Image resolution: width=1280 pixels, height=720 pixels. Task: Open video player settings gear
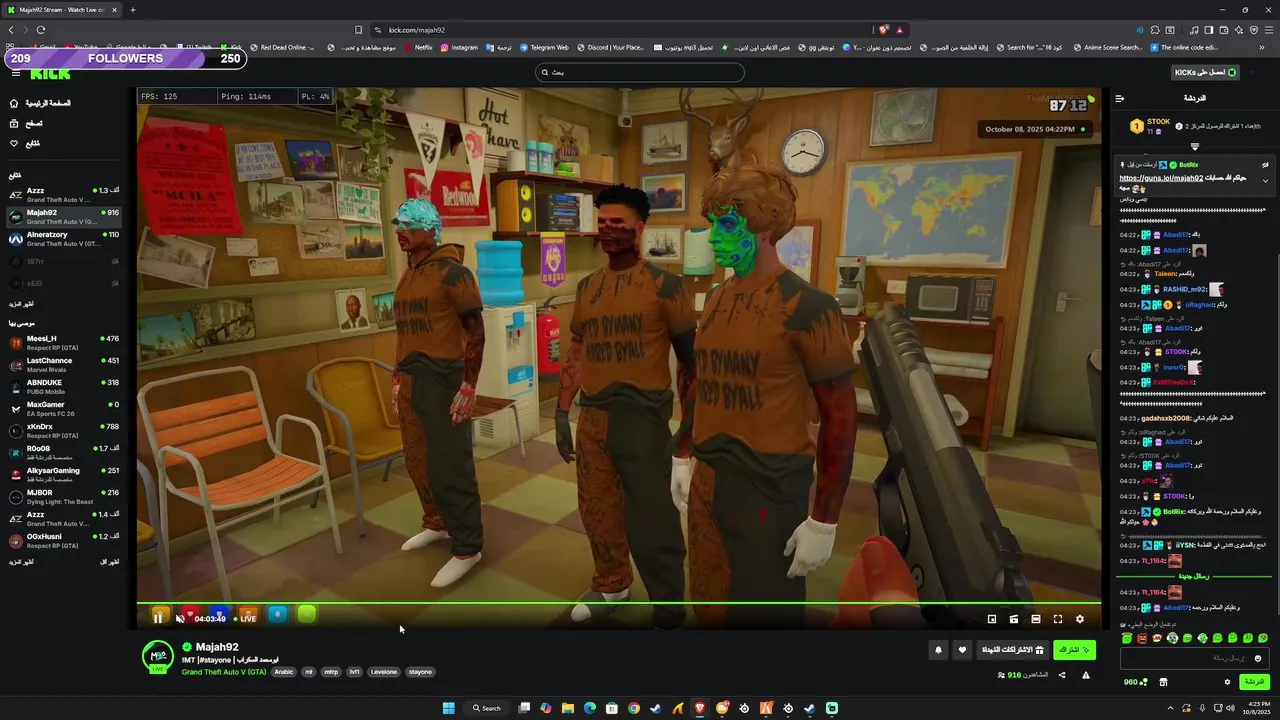(1079, 619)
